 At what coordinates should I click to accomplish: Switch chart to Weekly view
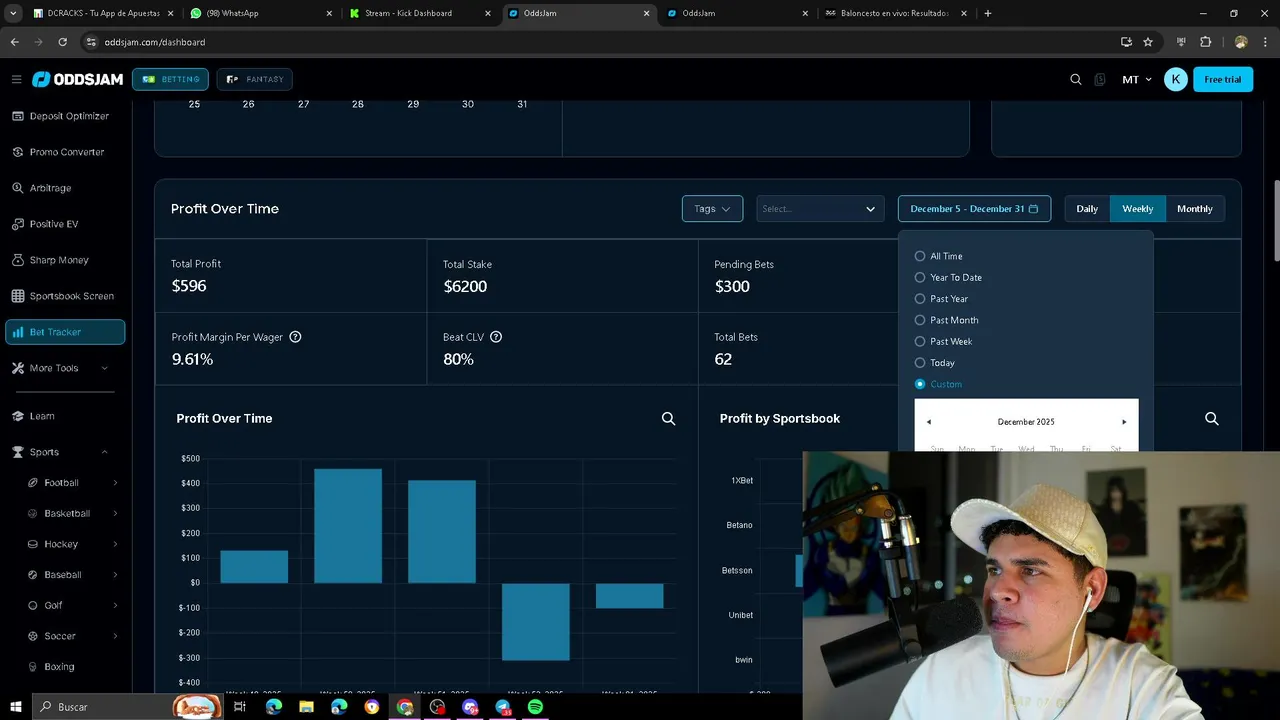1137,209
